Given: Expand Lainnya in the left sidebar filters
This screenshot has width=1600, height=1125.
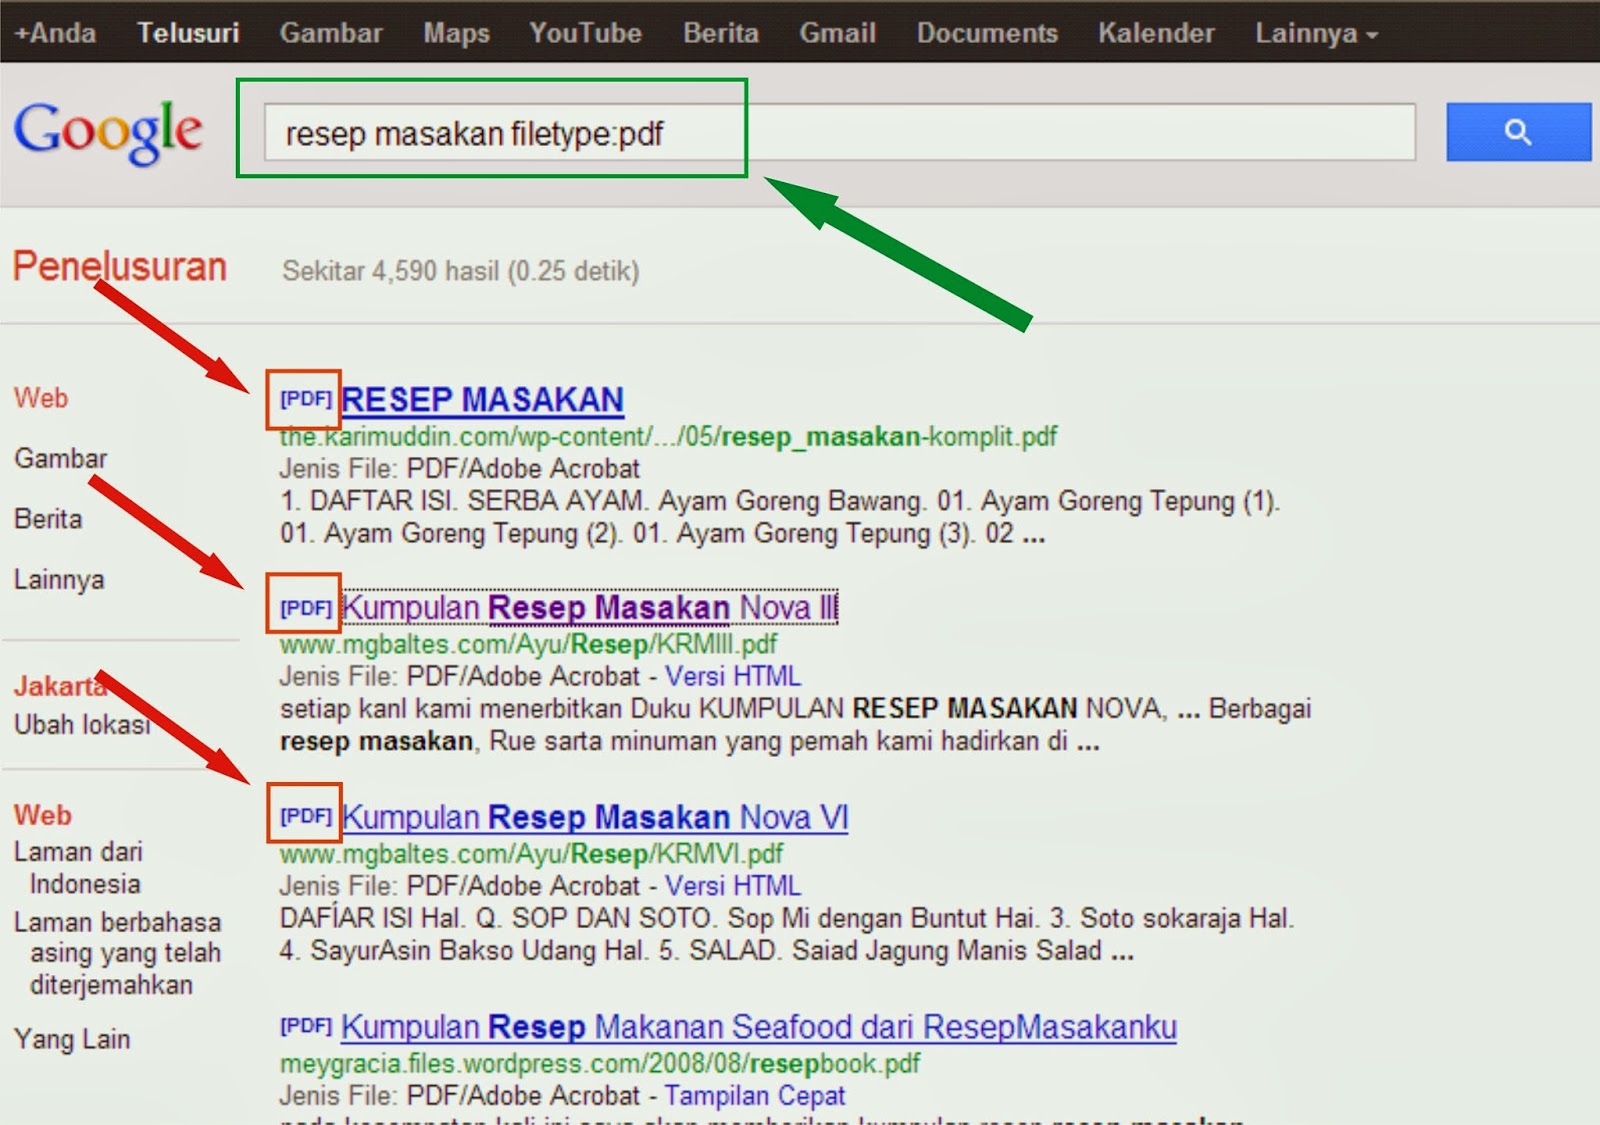Looking at the screenshot, I should coord(58,578).
